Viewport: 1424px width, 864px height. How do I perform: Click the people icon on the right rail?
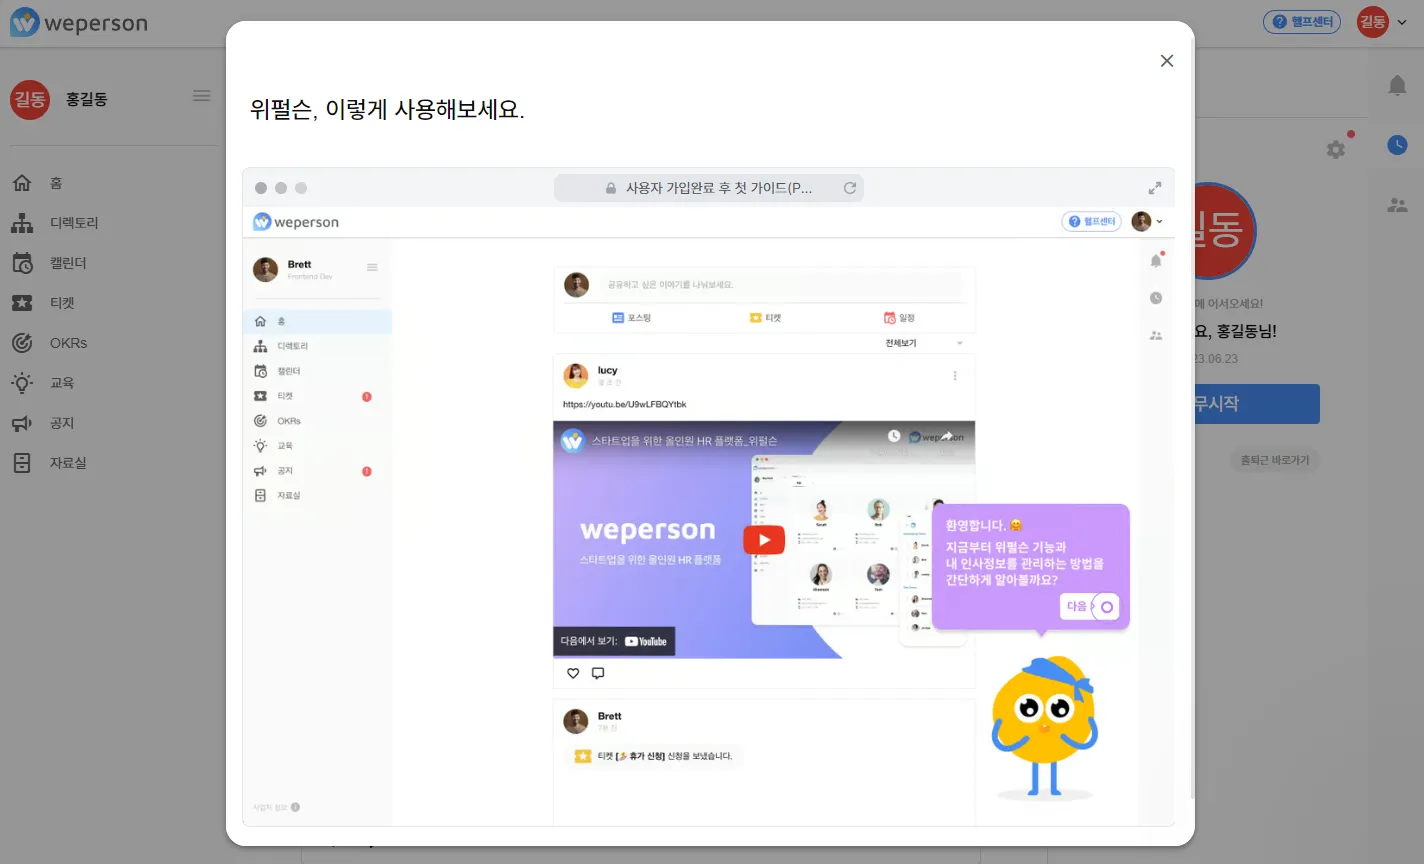(1398, 205)
